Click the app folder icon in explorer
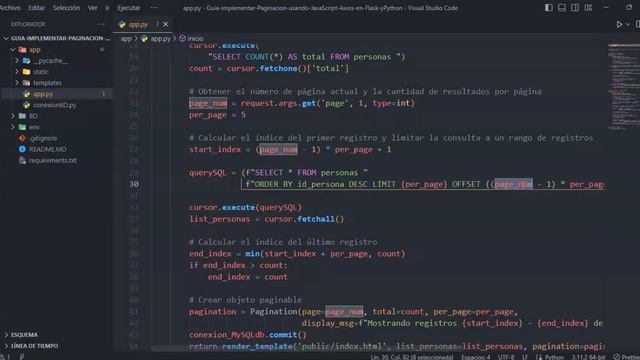 [22, 50]
